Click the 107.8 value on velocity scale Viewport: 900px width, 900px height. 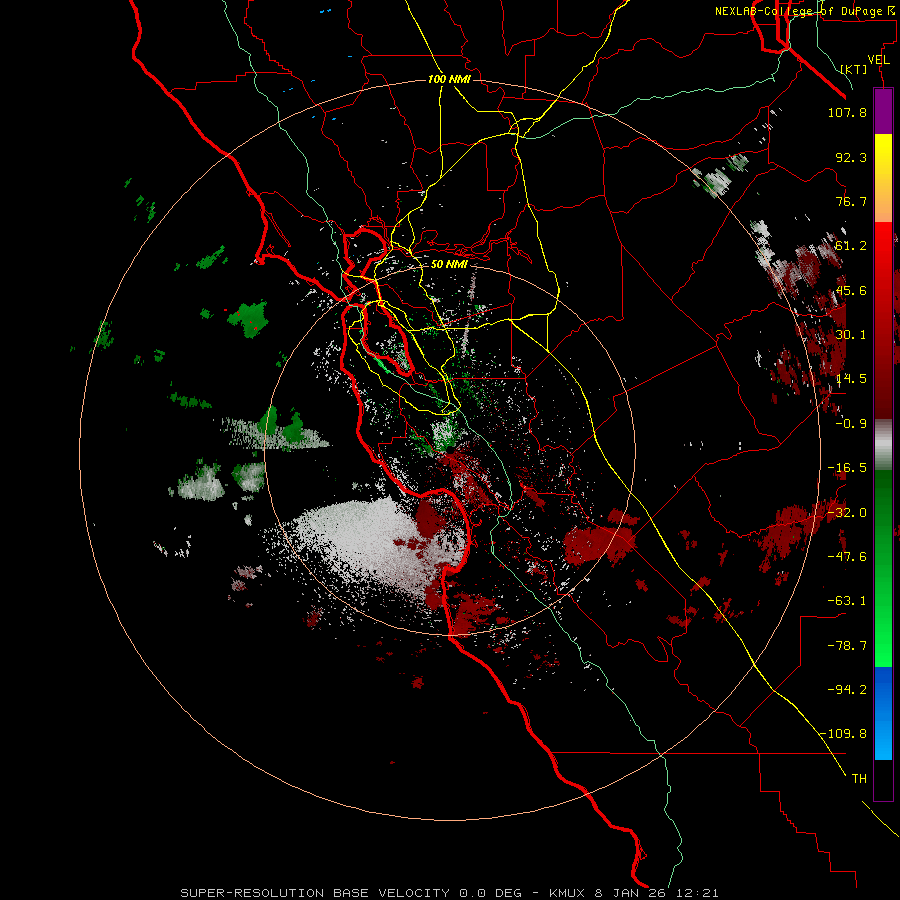[x=847, y=112]
